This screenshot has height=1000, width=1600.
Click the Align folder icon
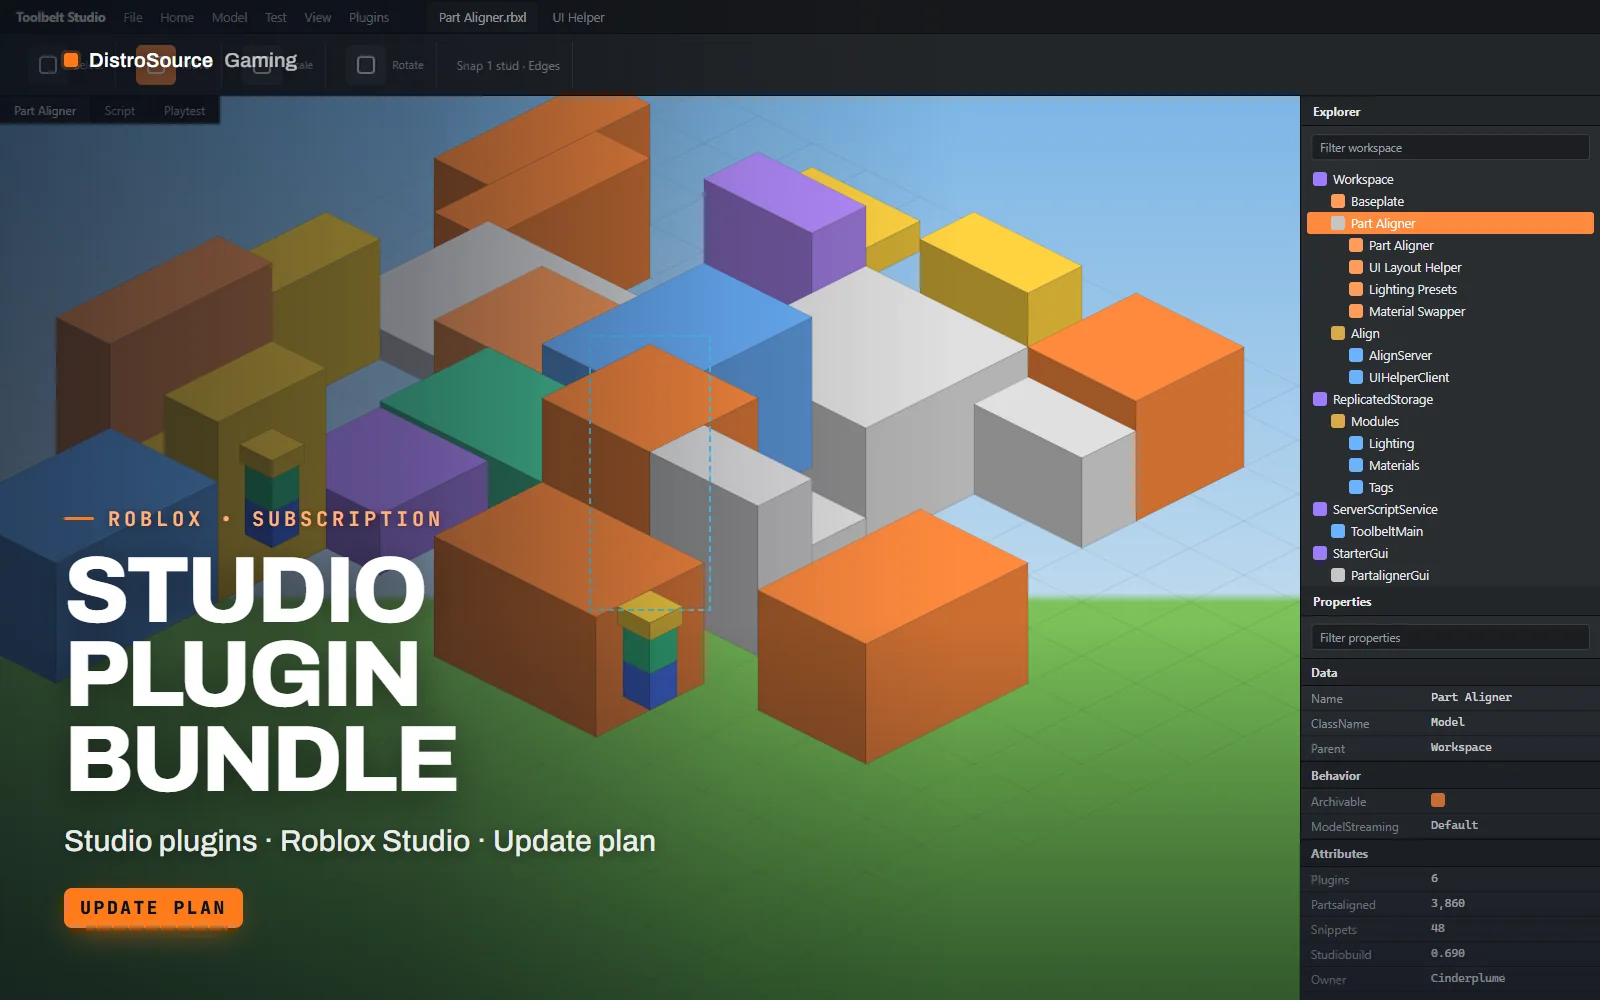pyautogui.click(x=1338, y=333)
